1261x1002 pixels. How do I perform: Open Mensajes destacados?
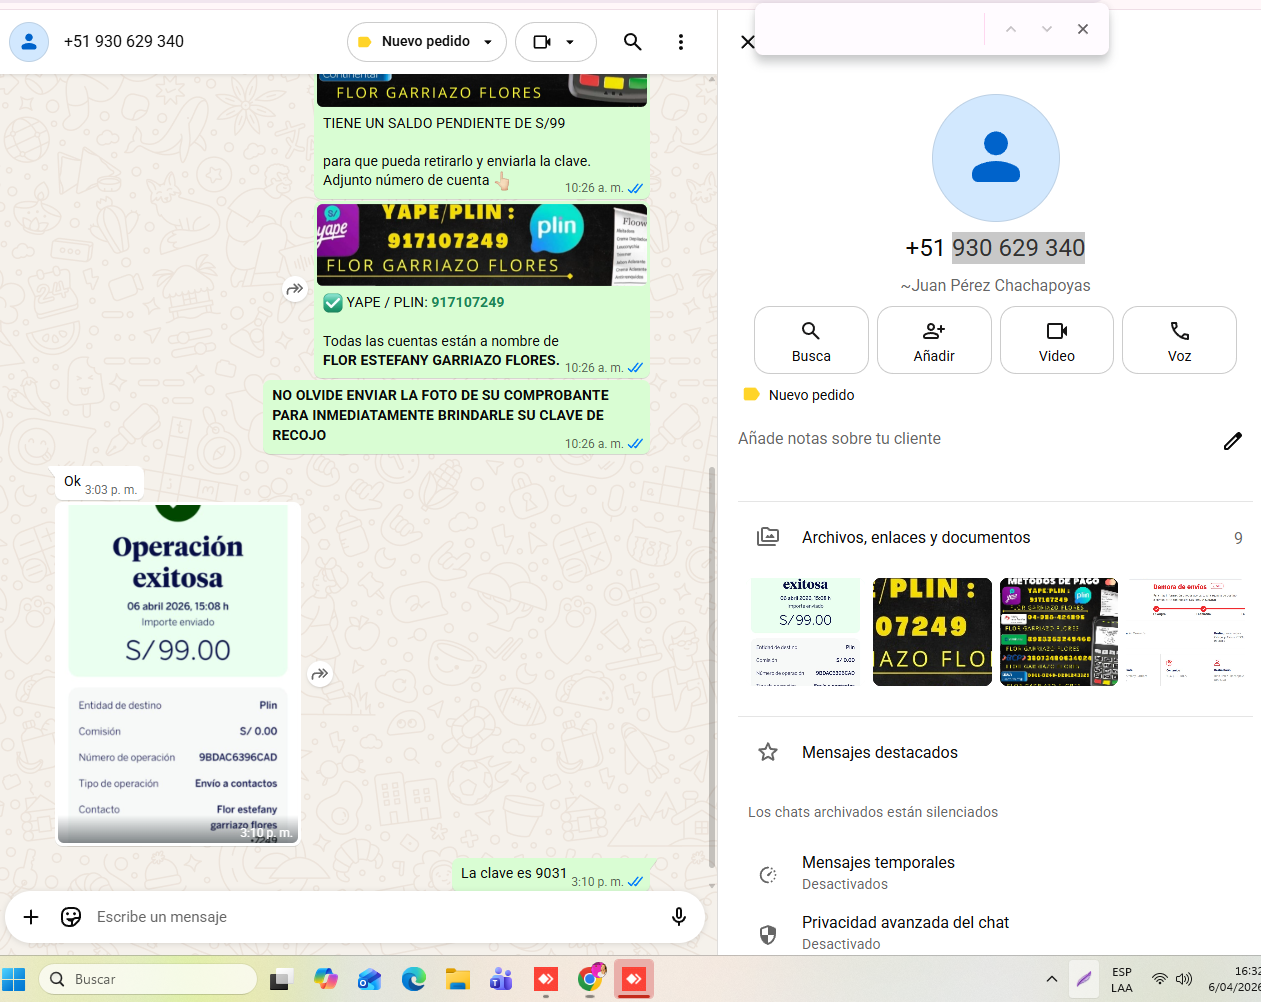879,753
